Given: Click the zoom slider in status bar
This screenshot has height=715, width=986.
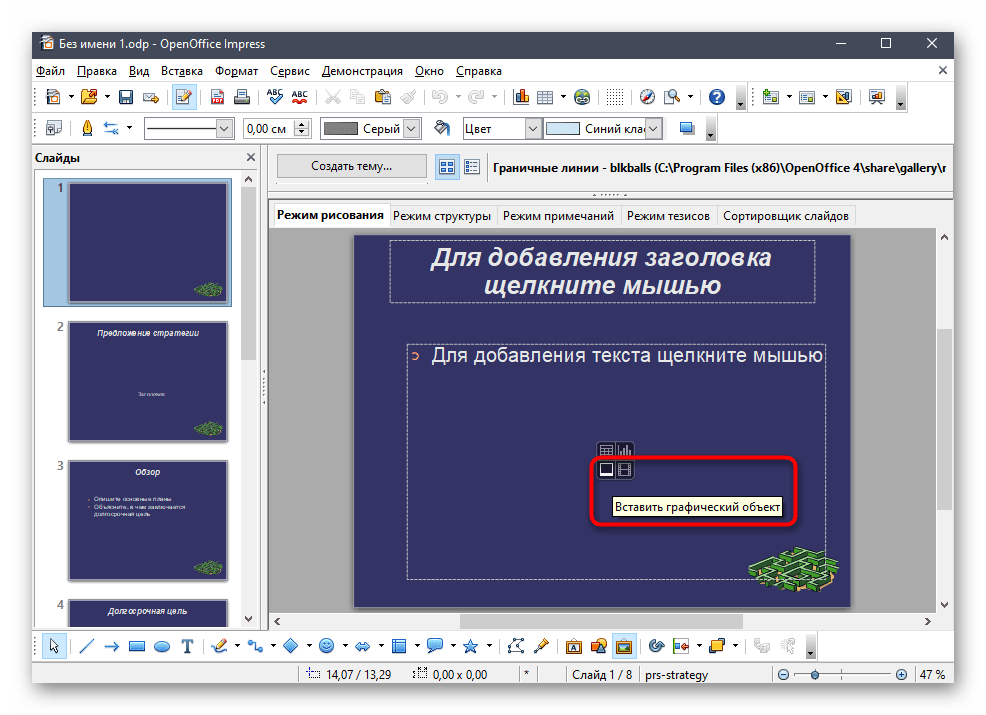Looking at the screenshot, I should point(815,675).
